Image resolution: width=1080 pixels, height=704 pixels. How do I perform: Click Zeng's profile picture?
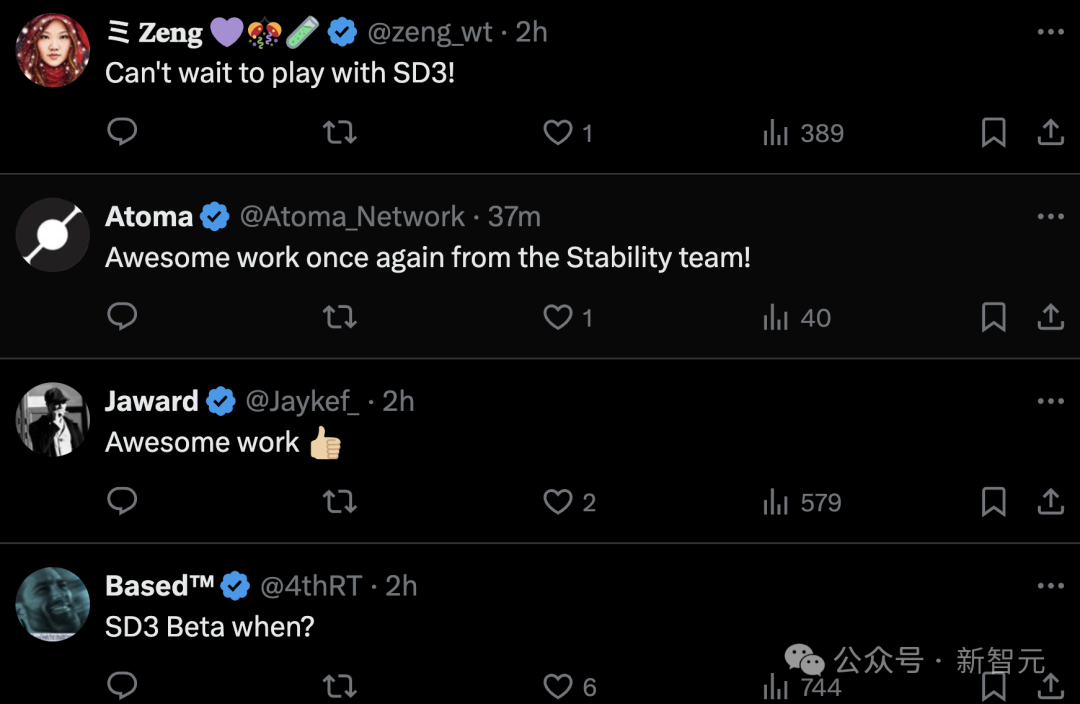53,50
